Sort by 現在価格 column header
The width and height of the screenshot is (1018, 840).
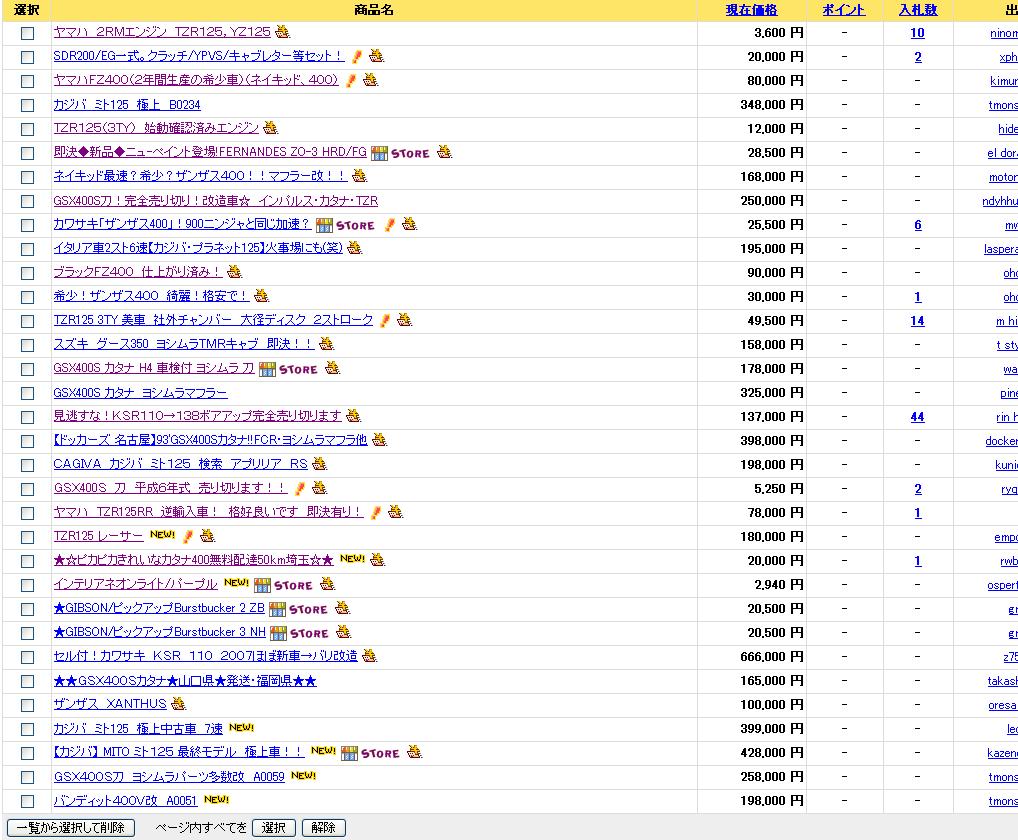pyautogui.click(x=751, y=10)
